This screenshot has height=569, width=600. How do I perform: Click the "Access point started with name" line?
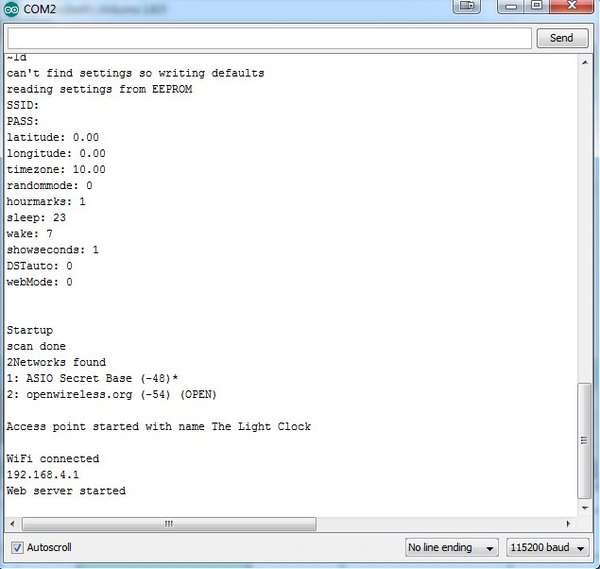[x=158, y=427]
